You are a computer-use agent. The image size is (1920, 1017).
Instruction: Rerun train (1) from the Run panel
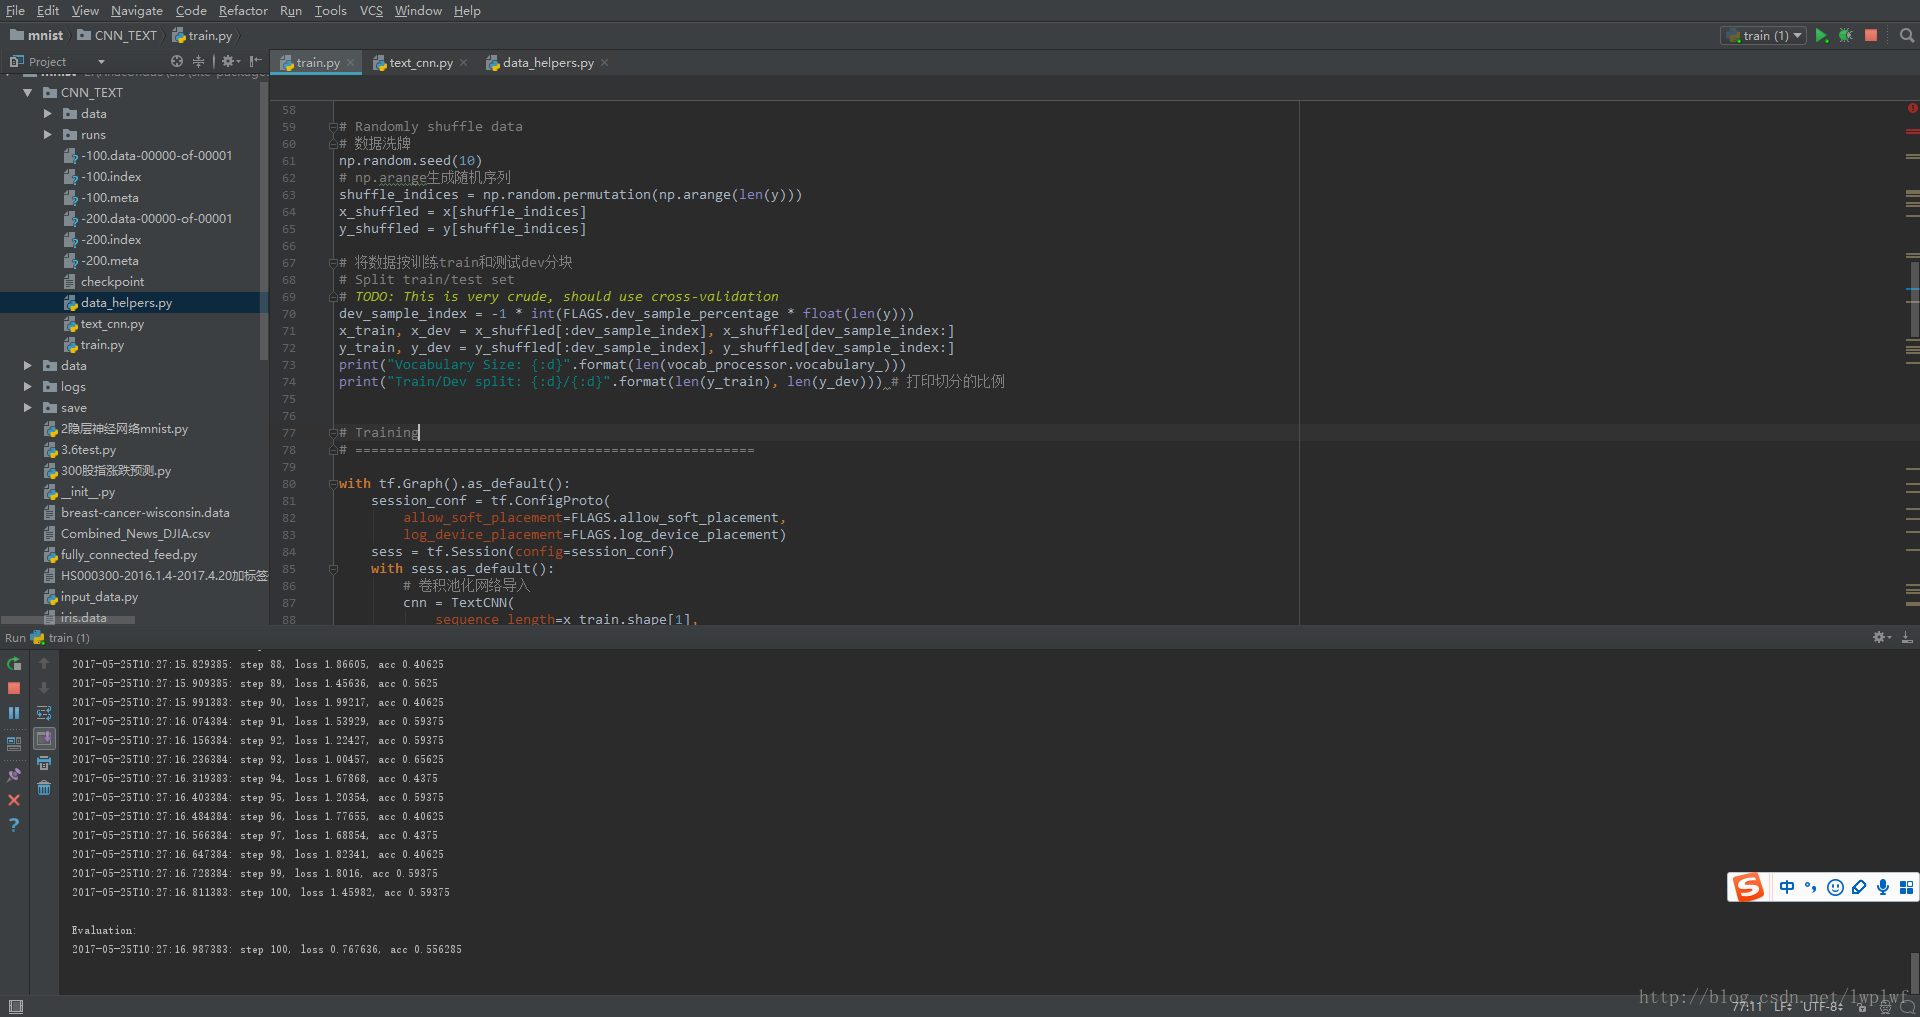tap(14, 664)
